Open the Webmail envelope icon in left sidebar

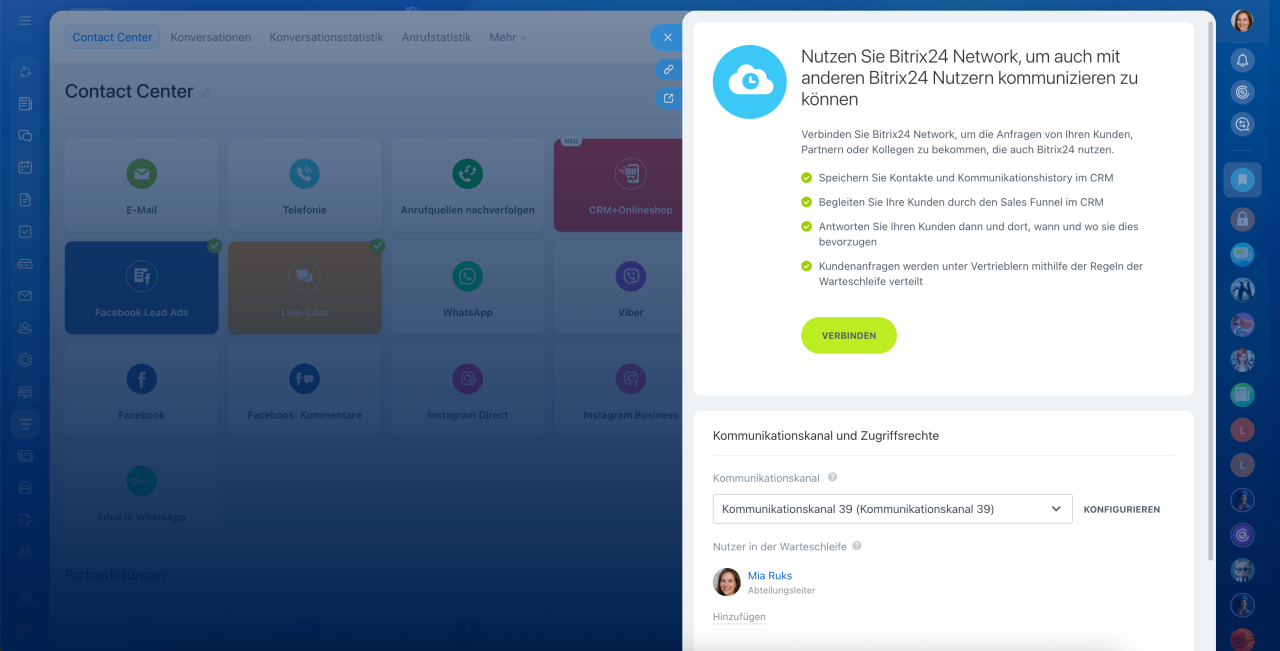(25, 296)
